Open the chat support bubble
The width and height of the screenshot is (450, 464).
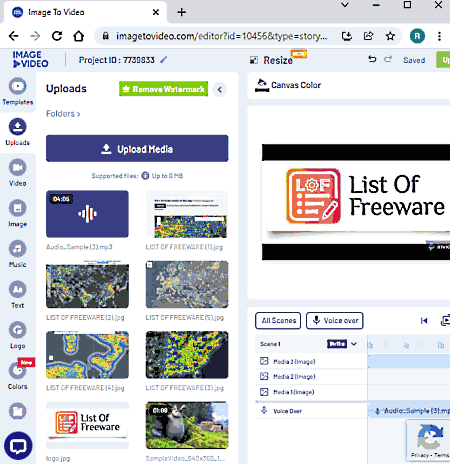tap(18, 445)
